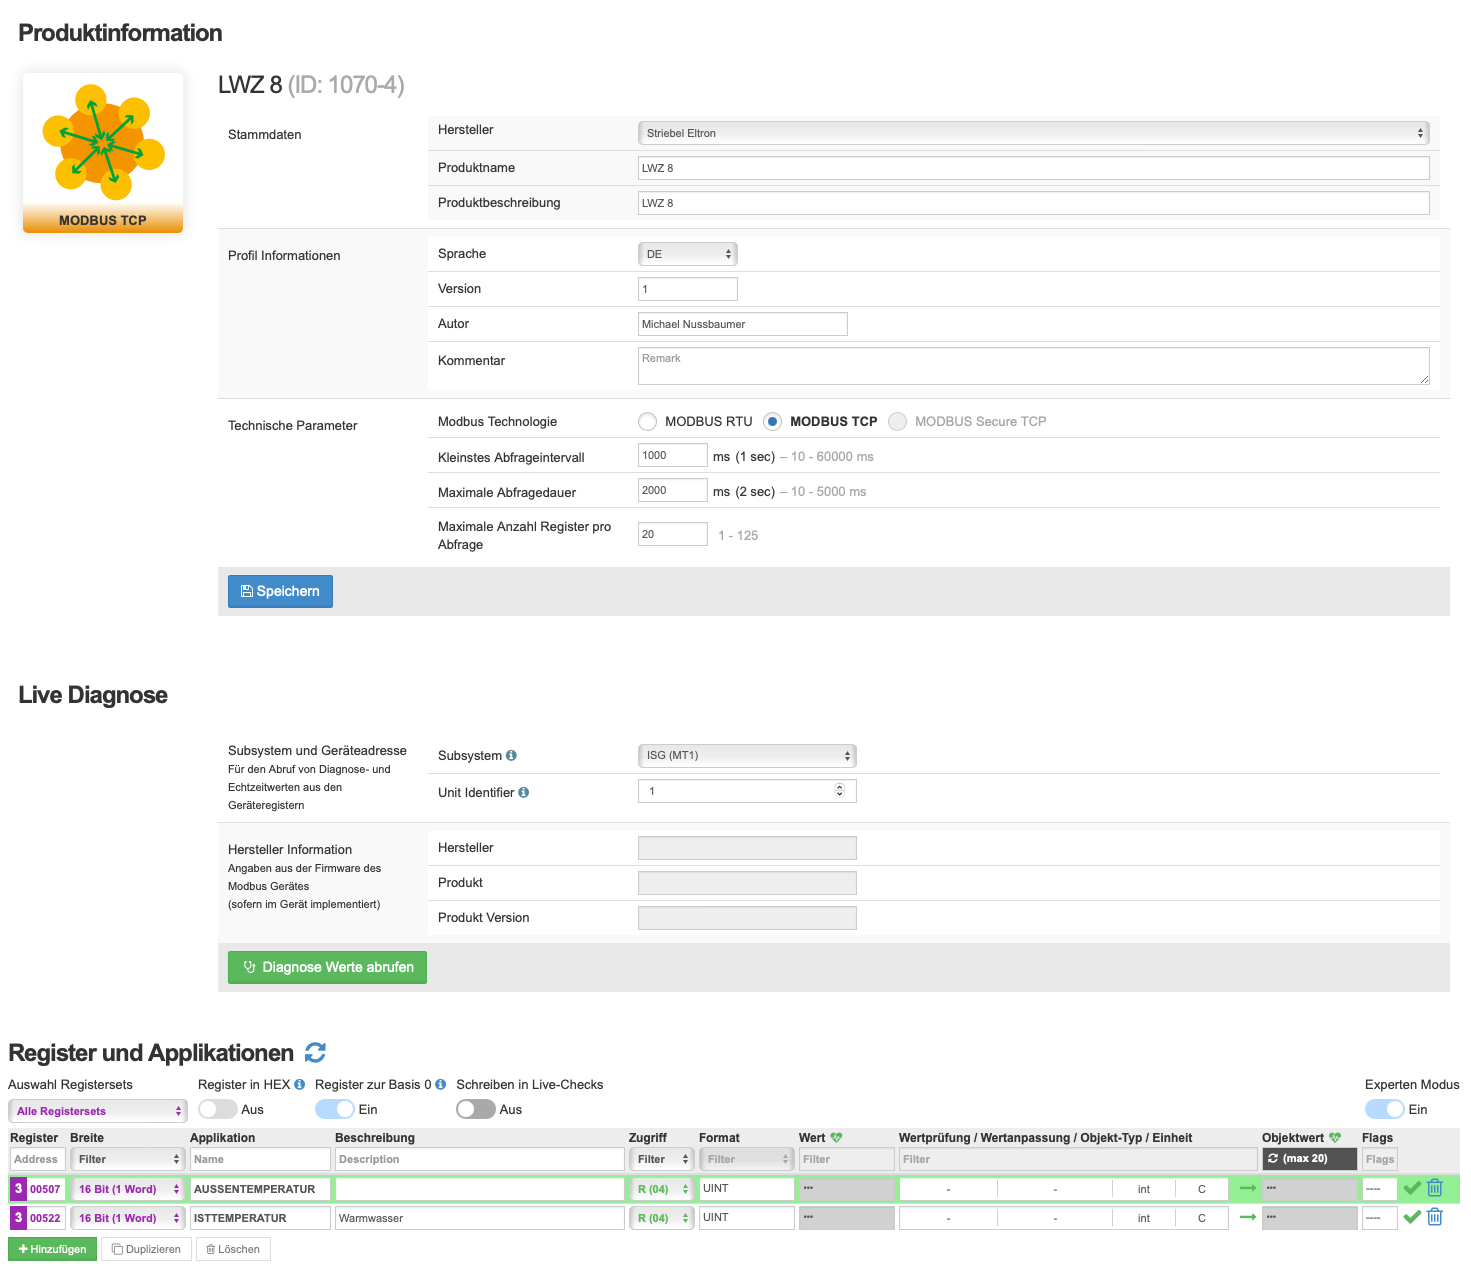Click the Diagnose Werte abrufen button
This screenshot has width=1471, height=1271.
coord(327,967)
